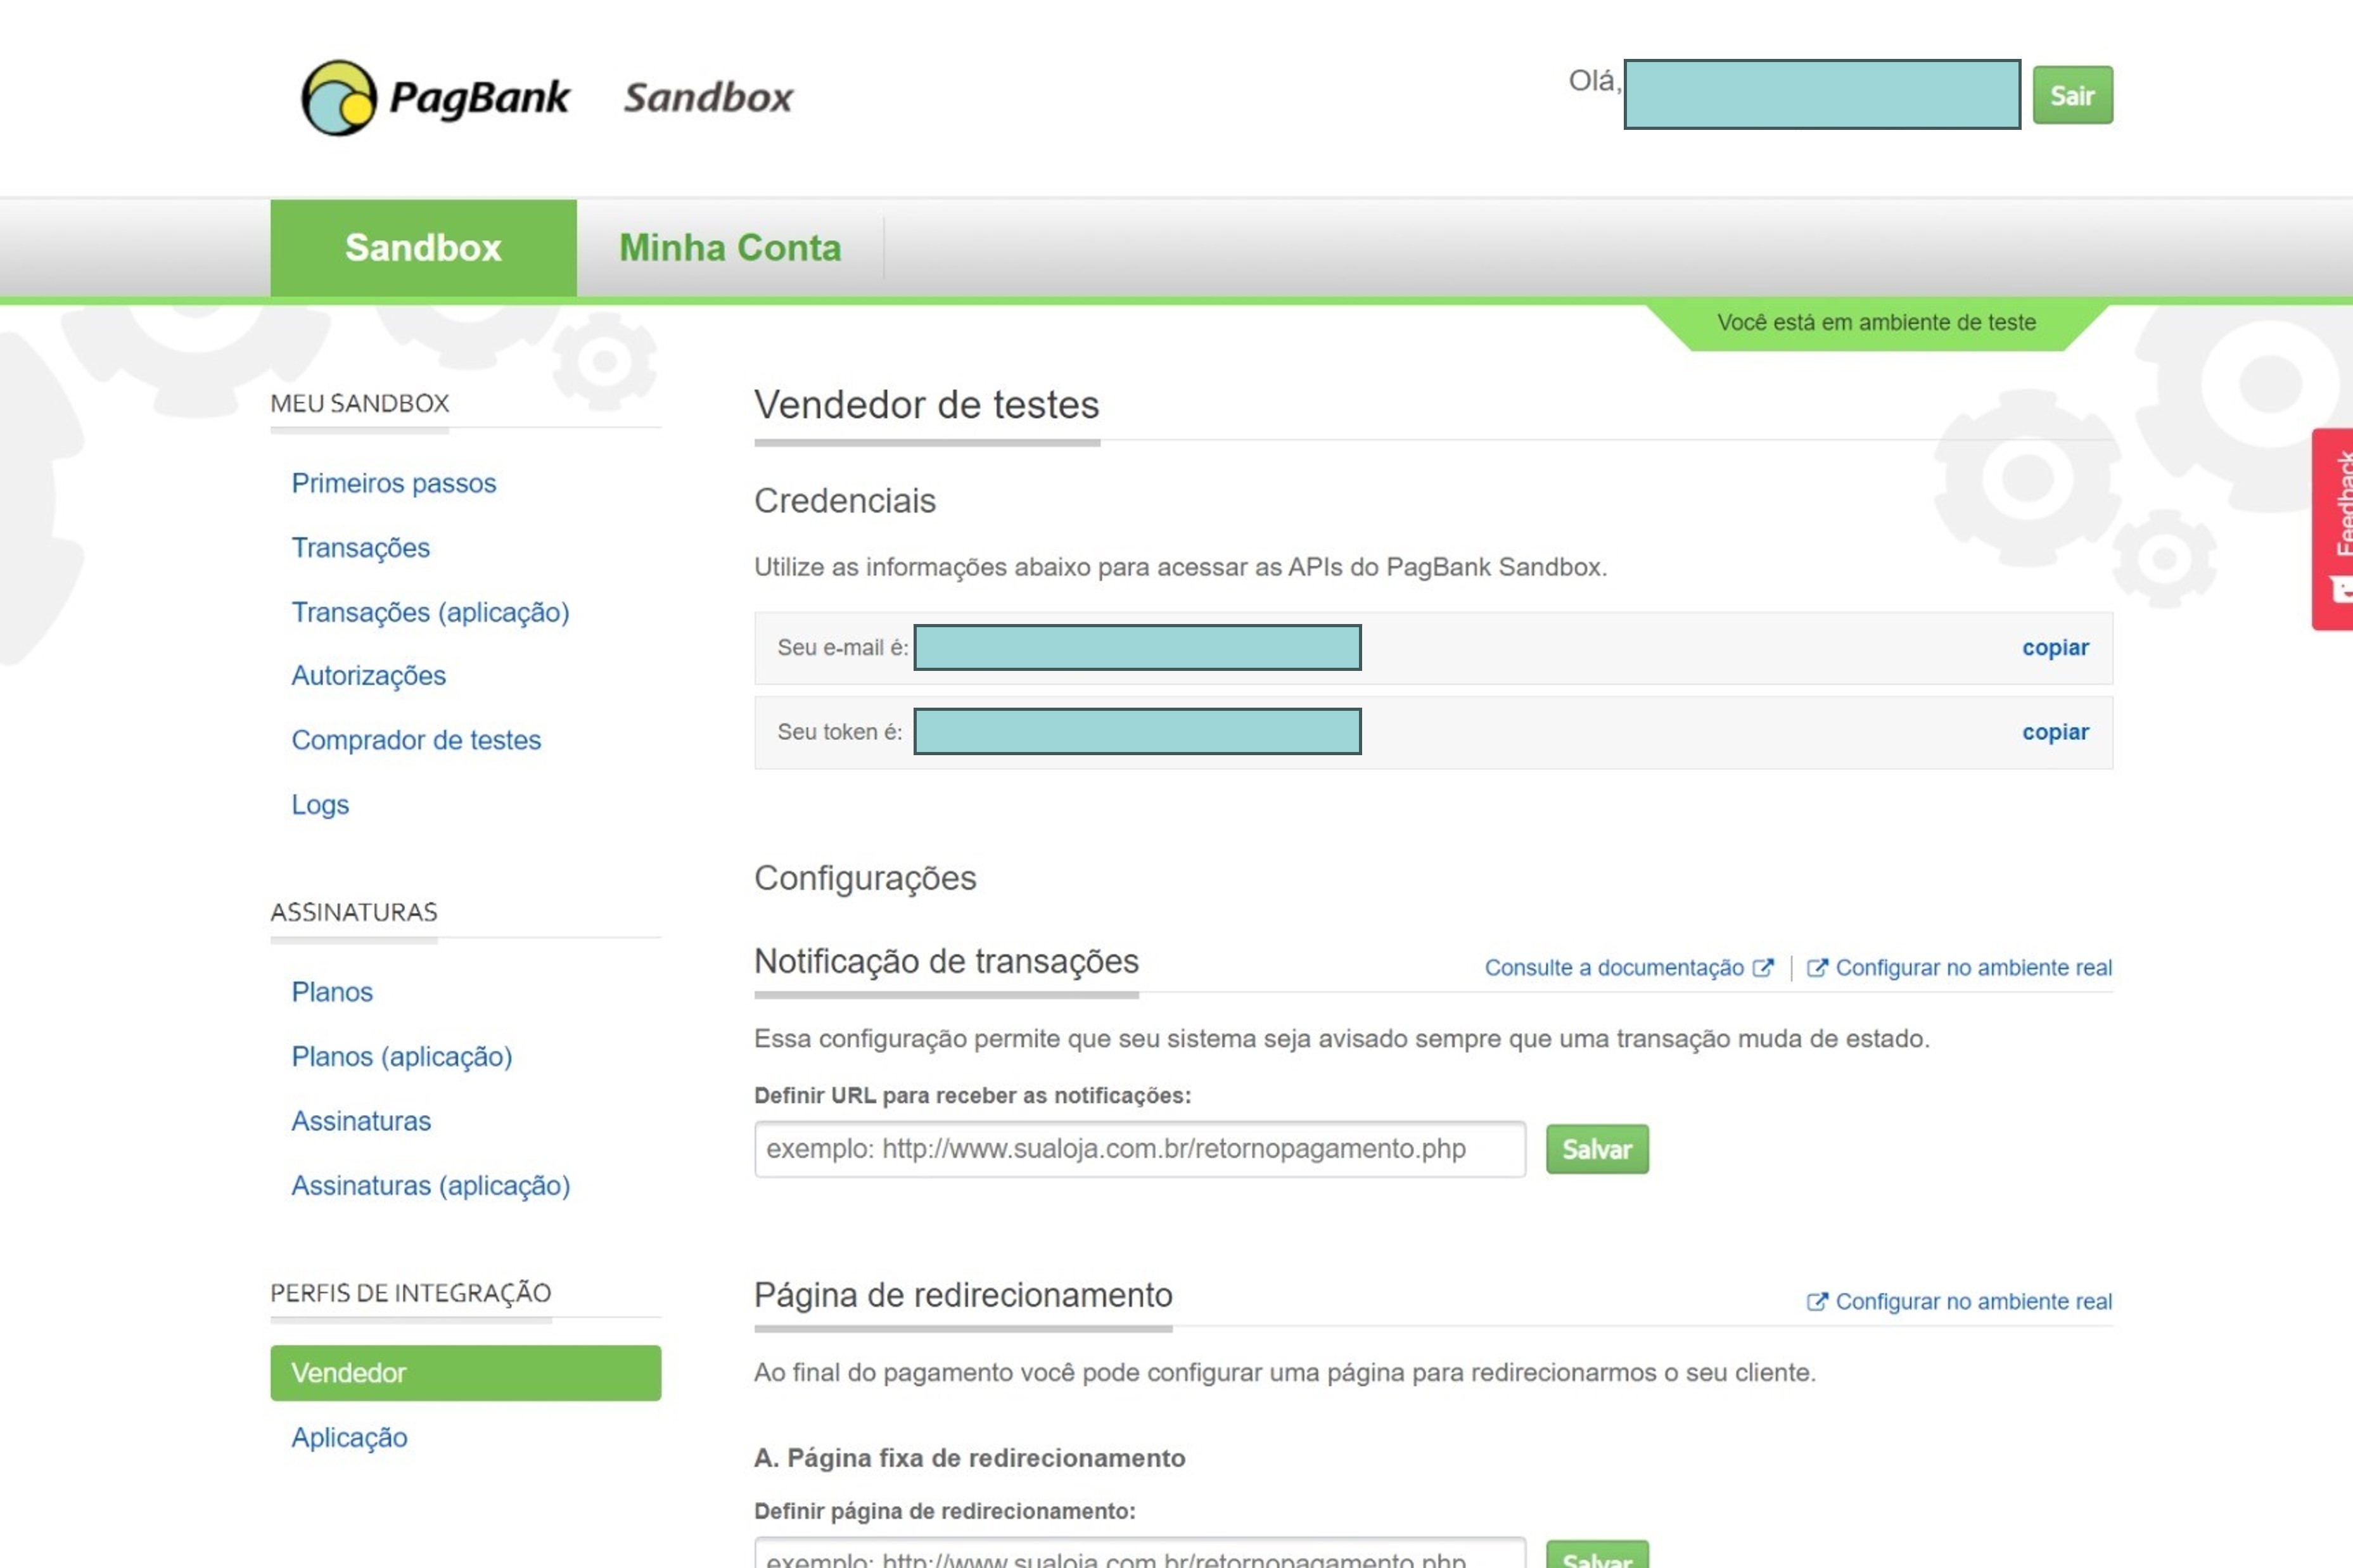Image resolution: width=2353 pixels, height=1568 pixels.
Task: Switch to the Minha Conta tab
Action: tap(729, 248)
